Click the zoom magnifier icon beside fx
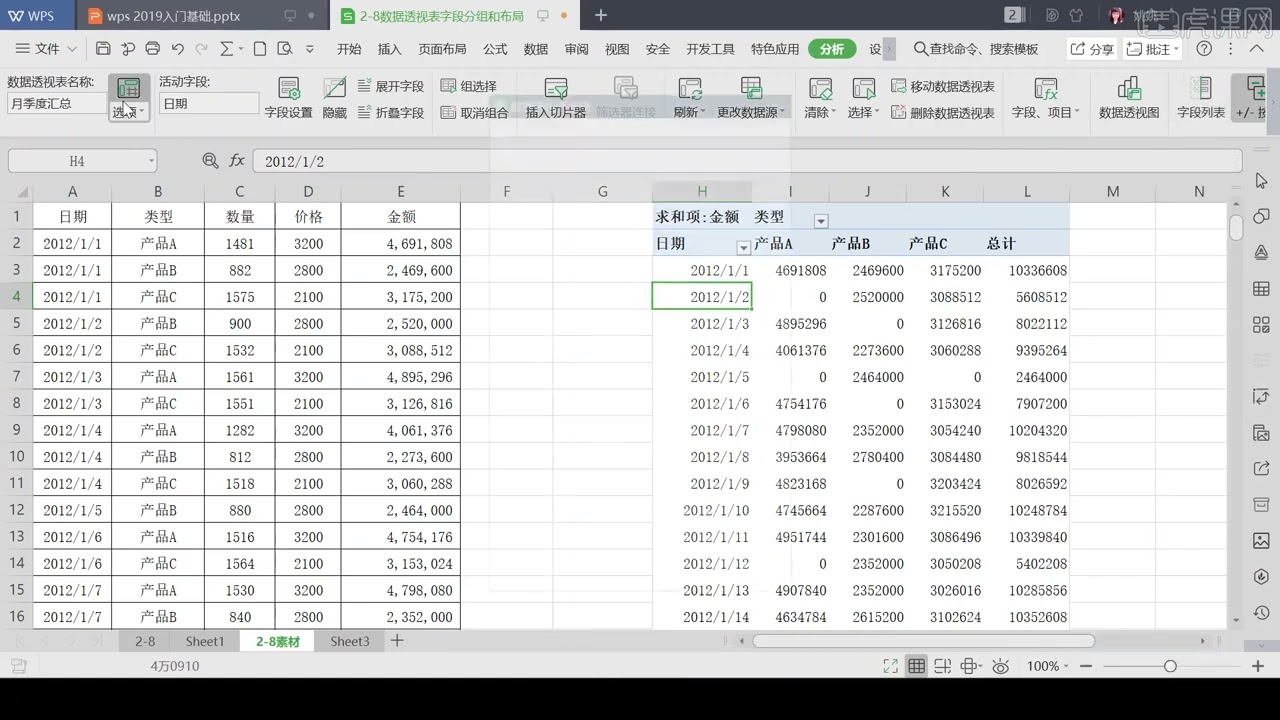1280x720 pixels. 210,160
